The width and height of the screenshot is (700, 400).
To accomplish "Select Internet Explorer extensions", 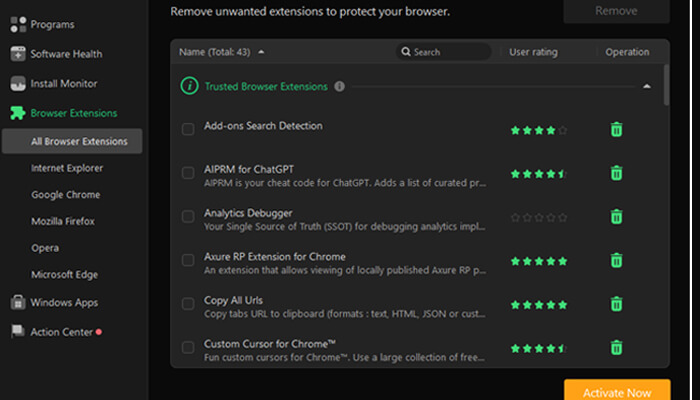I will (x=67, y=168).
